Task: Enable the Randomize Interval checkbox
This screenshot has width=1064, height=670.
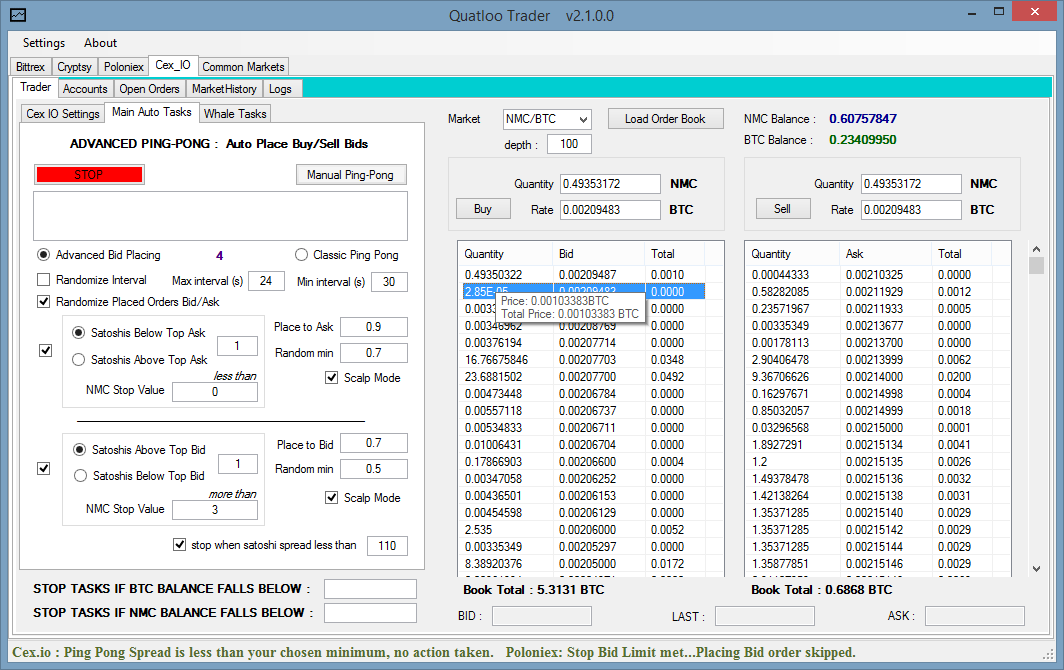Action: (43, 280)
